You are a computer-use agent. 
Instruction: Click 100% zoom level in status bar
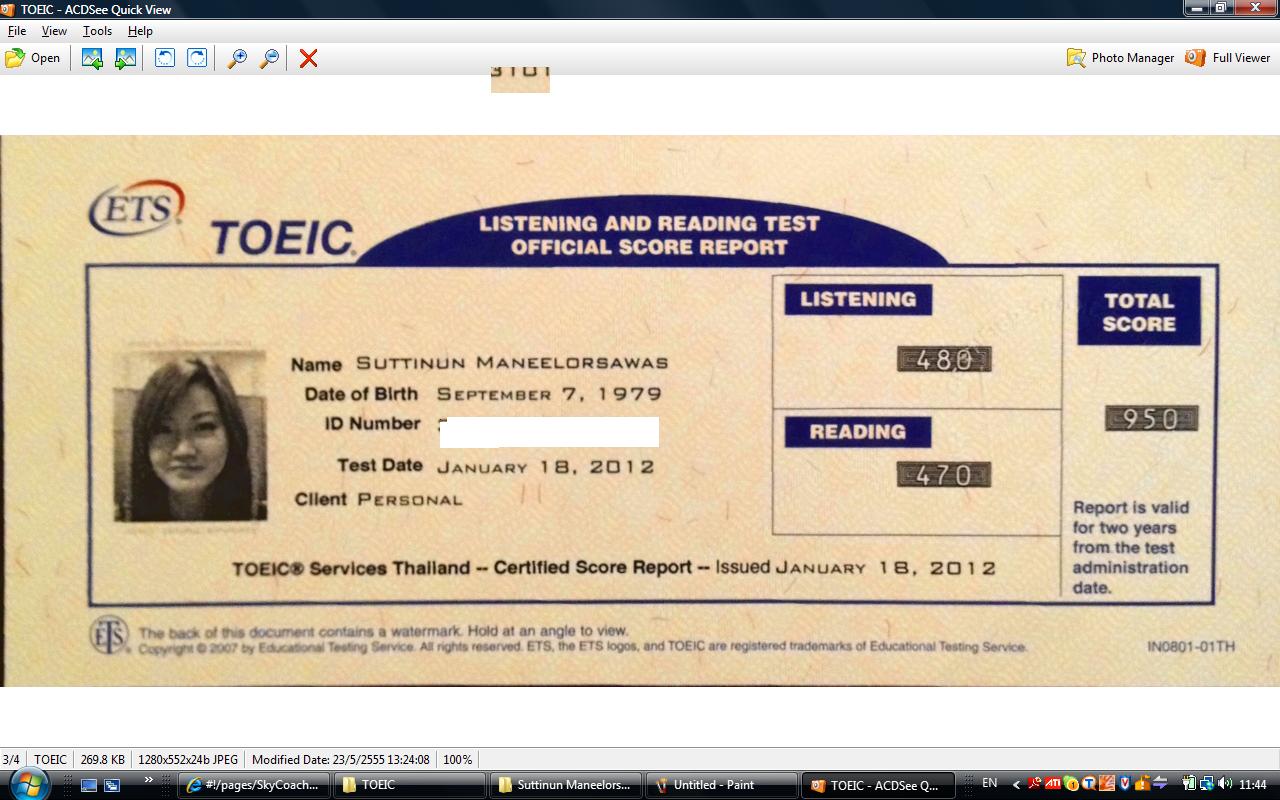click(x=457, y=759)
